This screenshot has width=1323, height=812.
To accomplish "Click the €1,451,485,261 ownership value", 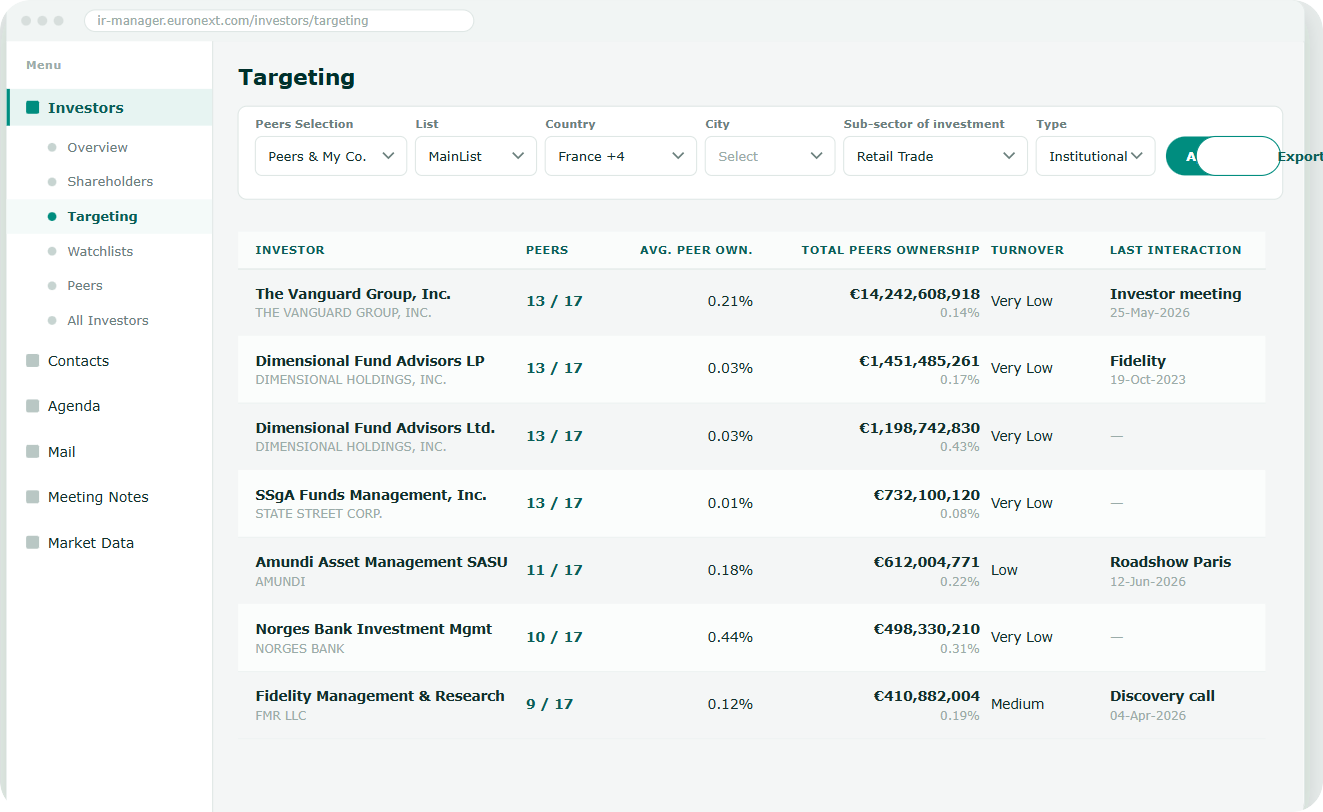I will pos(919,361).
